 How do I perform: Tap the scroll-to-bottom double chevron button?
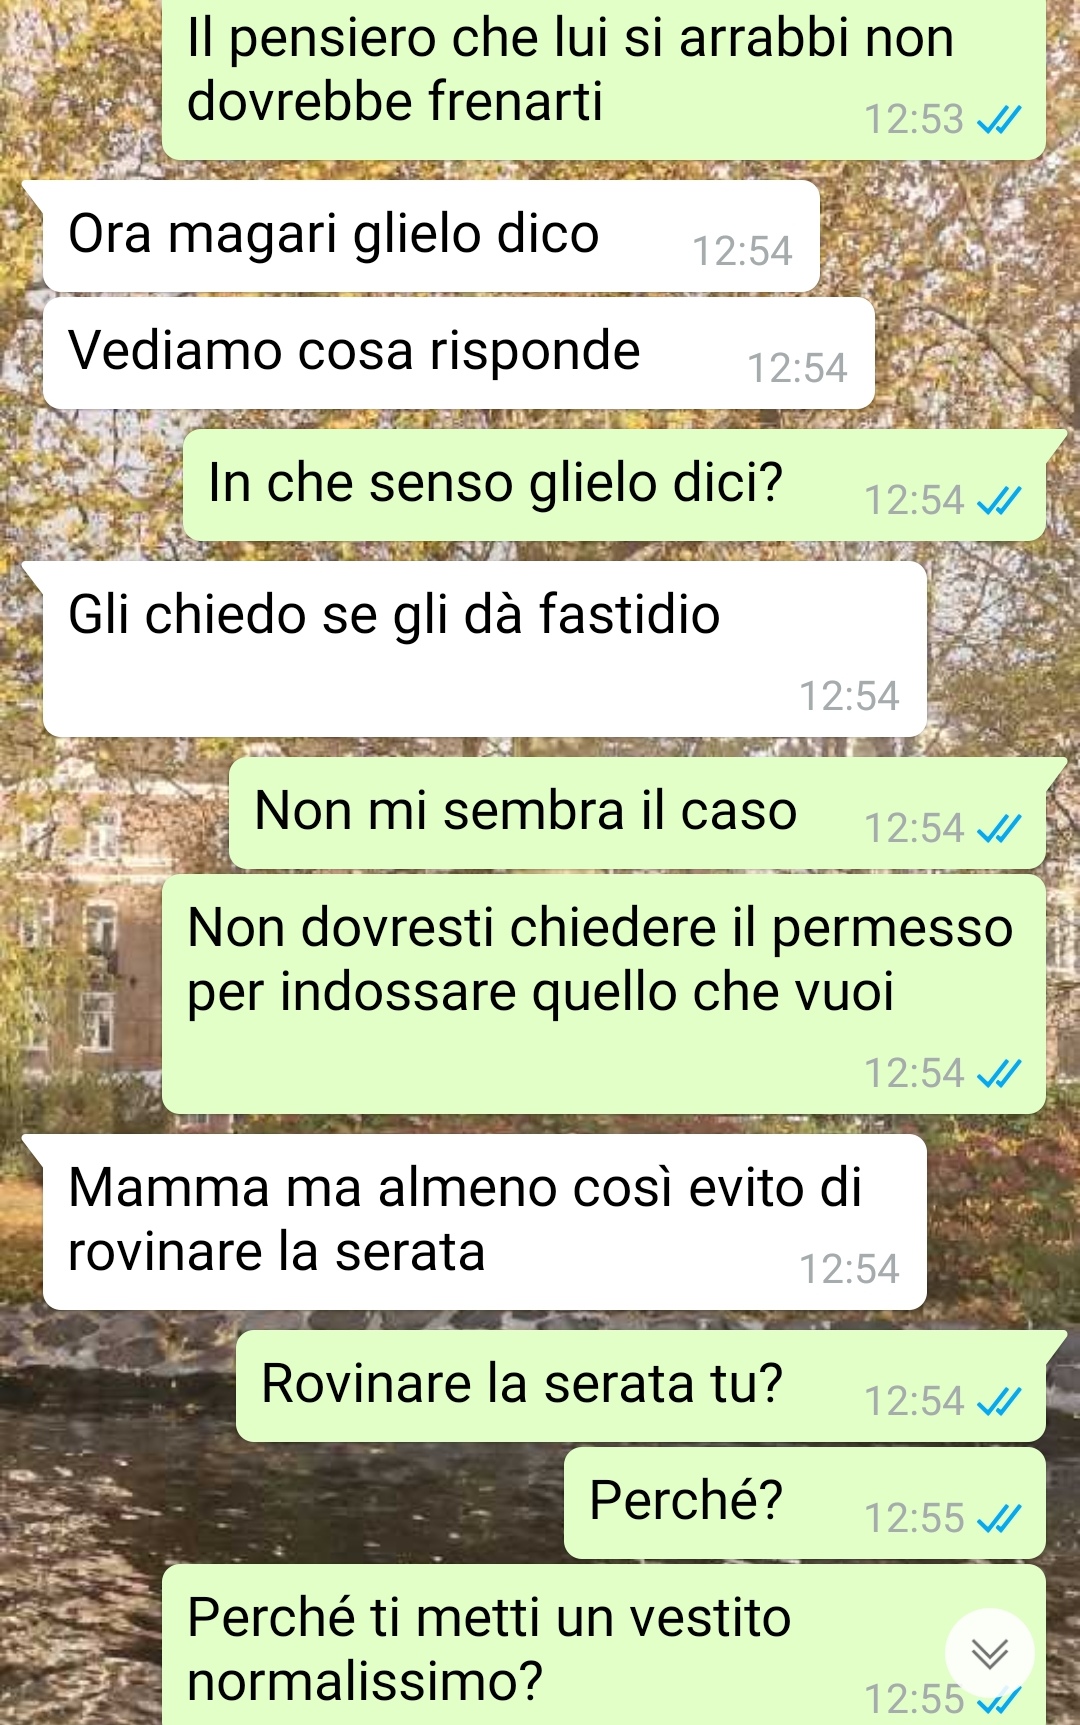tap(989, 1653)
